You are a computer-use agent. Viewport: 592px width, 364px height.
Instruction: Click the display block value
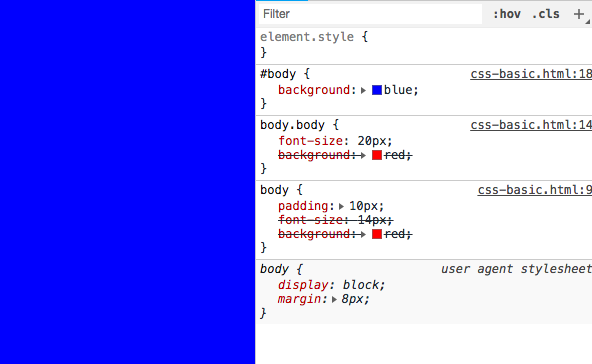point(364,285)
